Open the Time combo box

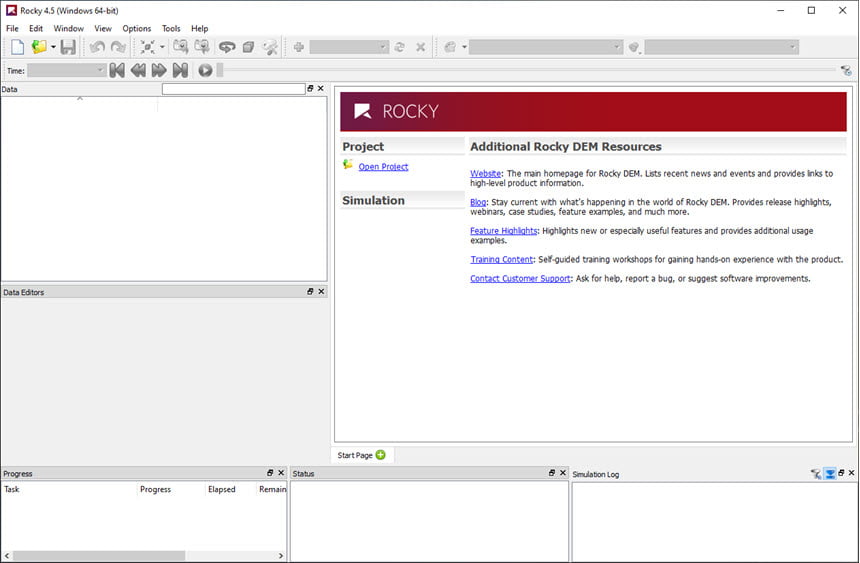pos(66,70)
